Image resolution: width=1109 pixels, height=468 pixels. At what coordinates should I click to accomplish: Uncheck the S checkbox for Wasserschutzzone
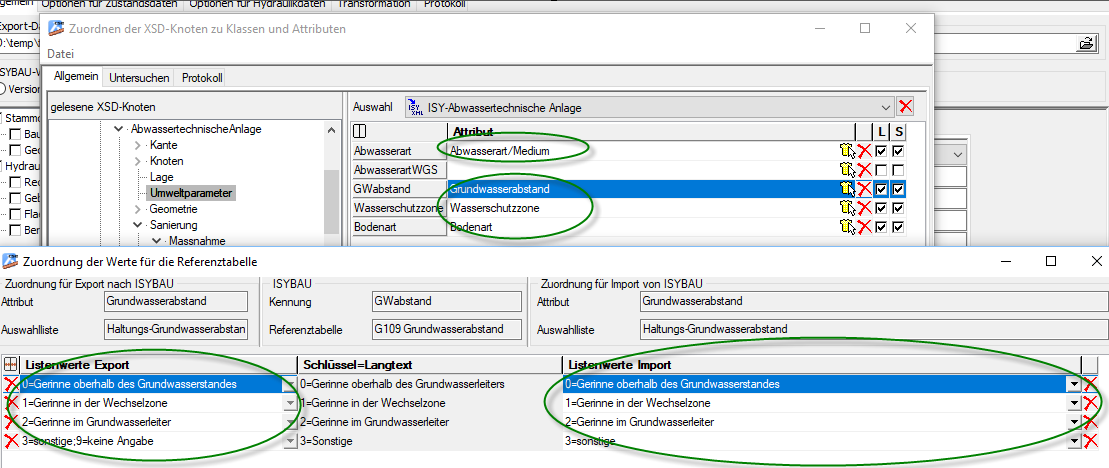(898, 208)
